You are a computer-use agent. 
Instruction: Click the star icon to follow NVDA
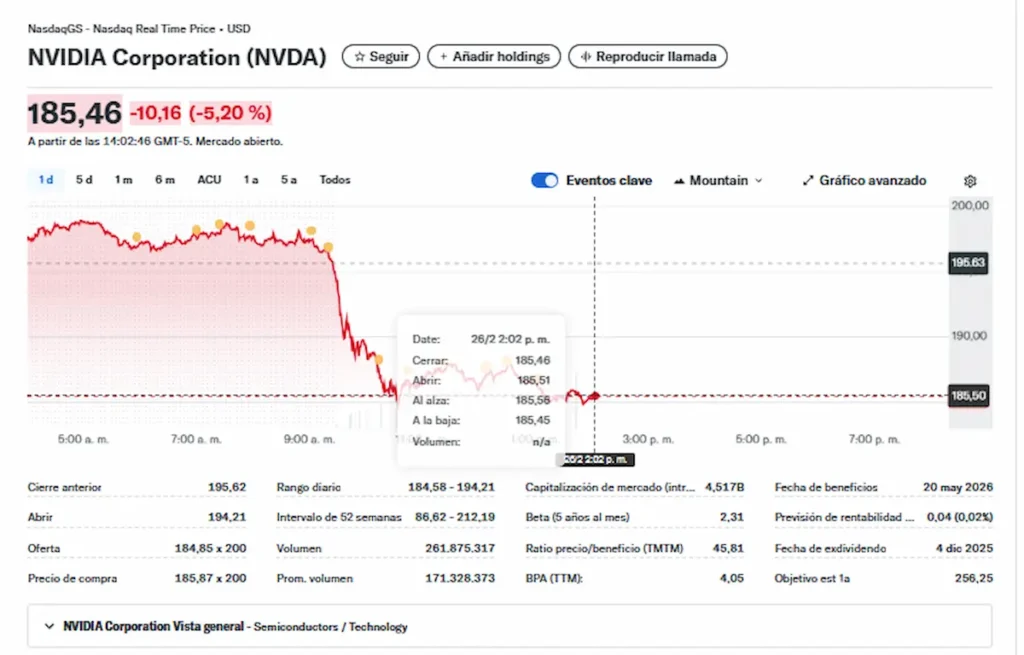pos(359,57)
